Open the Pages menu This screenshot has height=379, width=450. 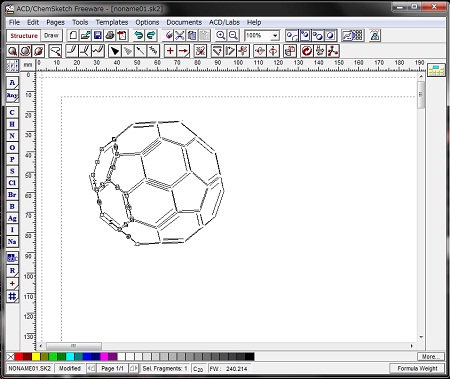(x=55, y=22)
